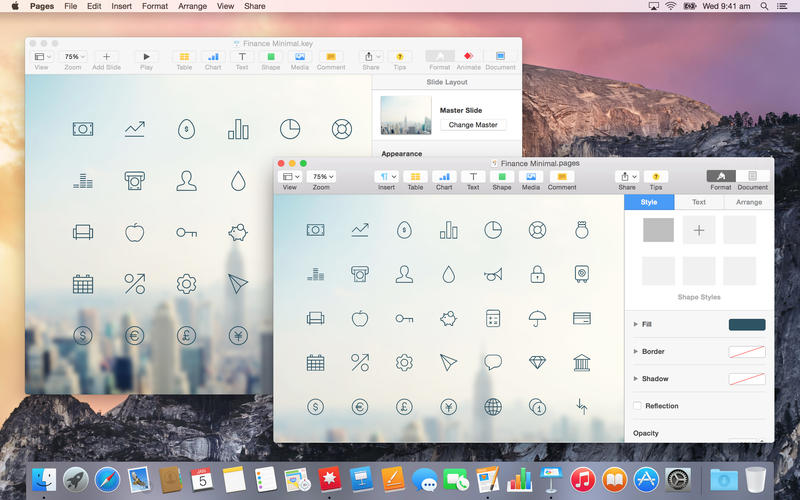
Task: Switch to the Arrange tab in inspector
Action: tap(749, 202)
